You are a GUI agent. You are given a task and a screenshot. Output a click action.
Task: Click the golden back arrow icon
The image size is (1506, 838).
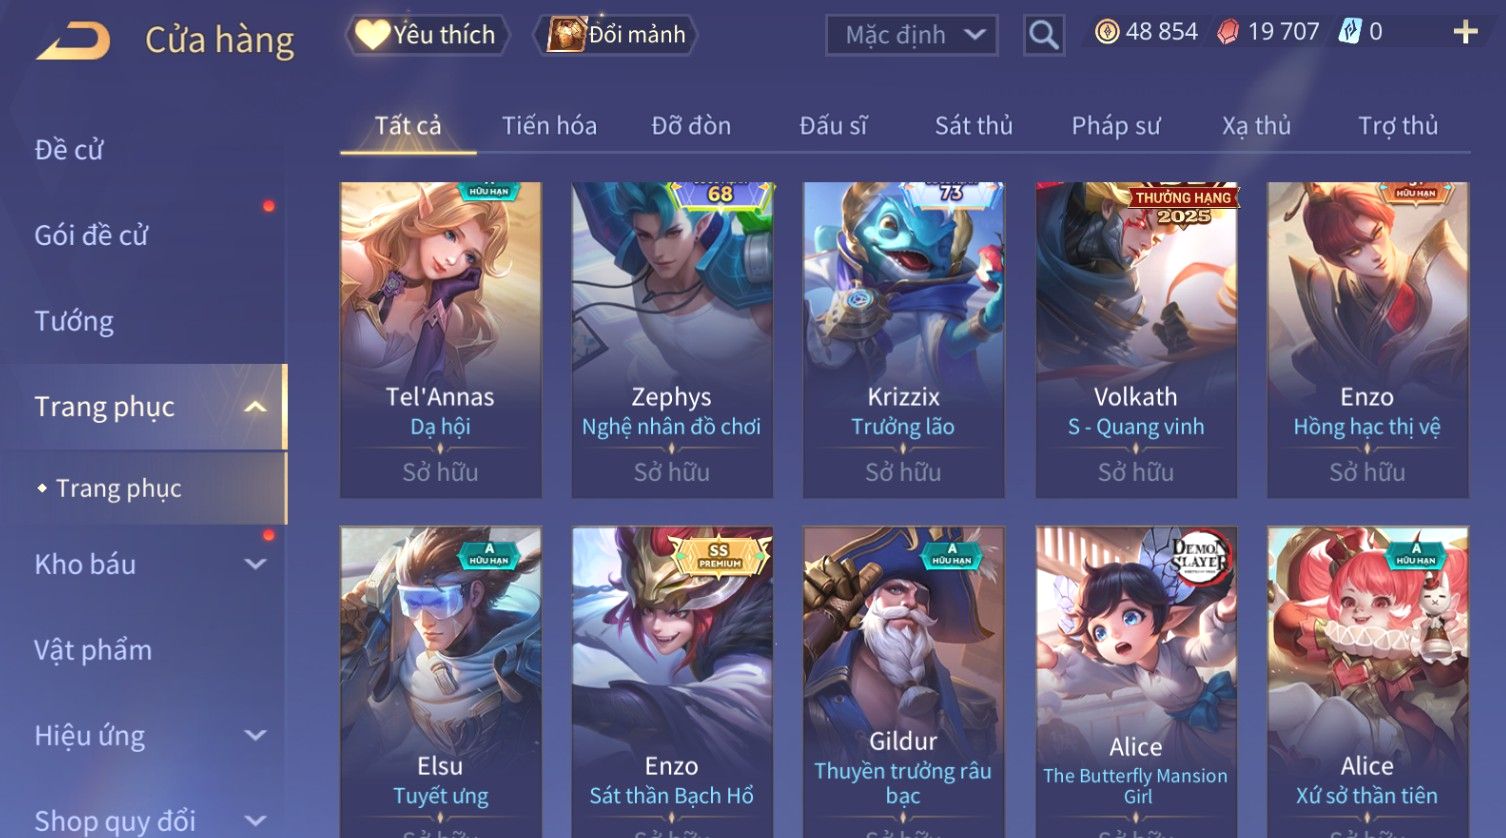[x=72, y=42]
